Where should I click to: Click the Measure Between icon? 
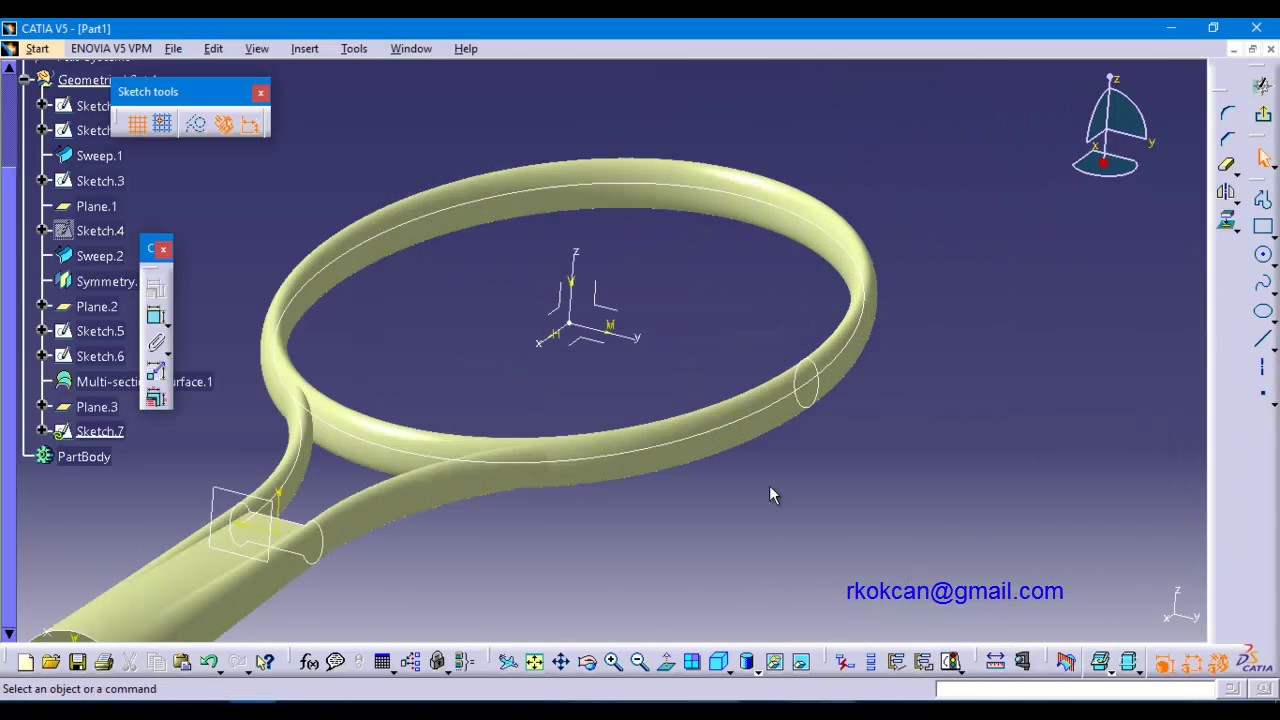pos(995,662)
